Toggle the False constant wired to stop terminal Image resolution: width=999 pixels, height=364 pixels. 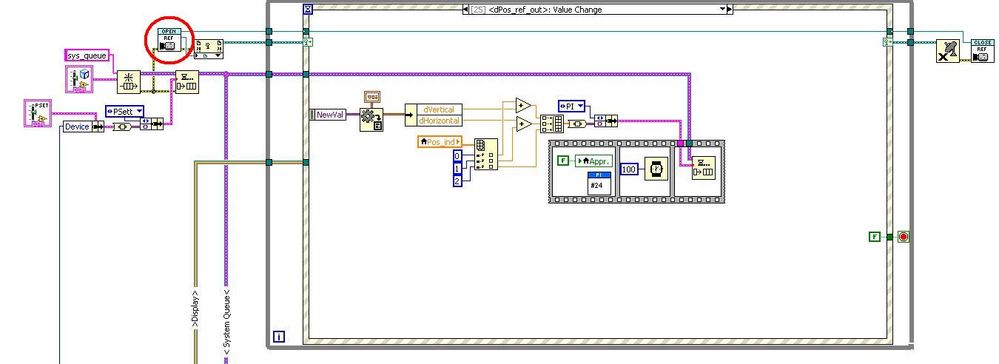pos(874,237)
